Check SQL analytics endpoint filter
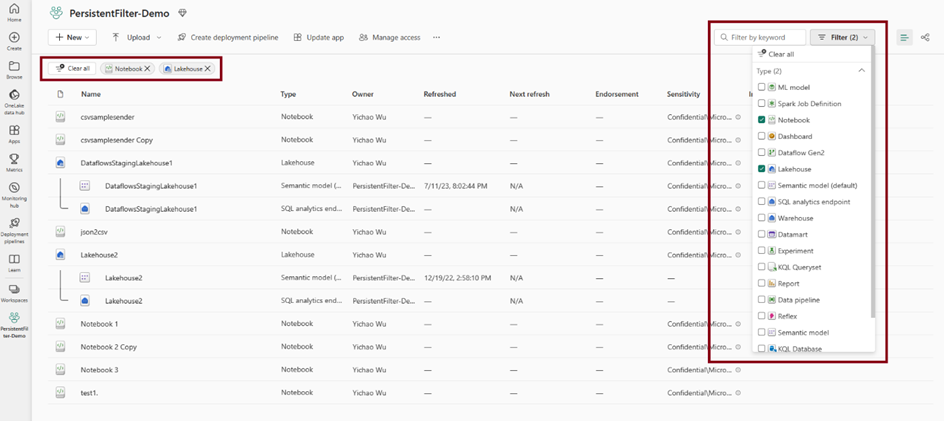 click(x=762, y=202)
